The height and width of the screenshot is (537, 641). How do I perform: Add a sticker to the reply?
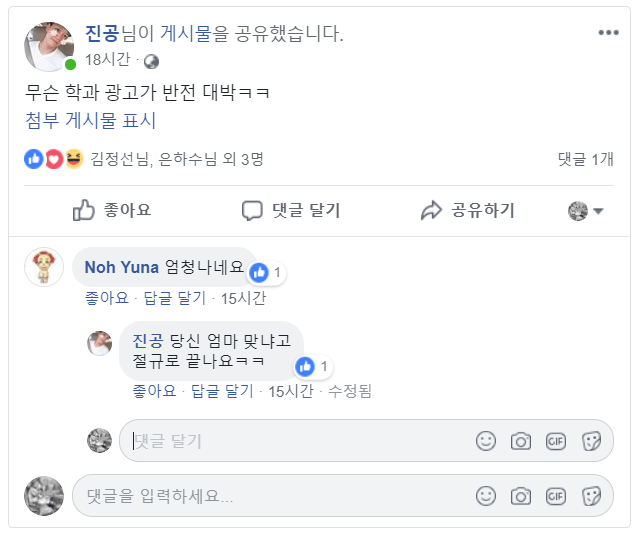point(591,441)
